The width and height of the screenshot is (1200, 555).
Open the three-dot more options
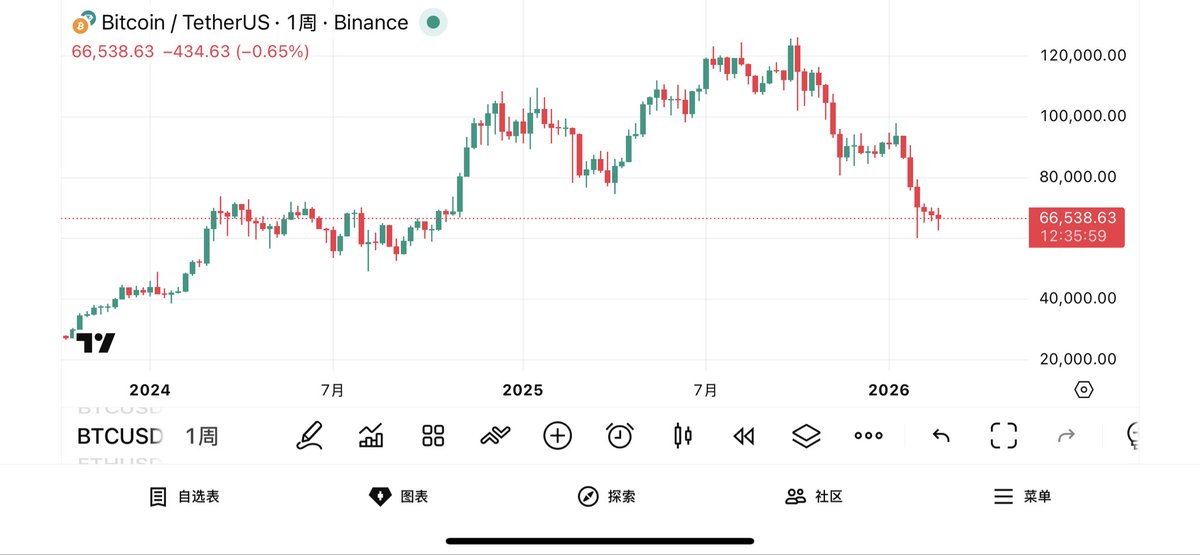[868, 435]
